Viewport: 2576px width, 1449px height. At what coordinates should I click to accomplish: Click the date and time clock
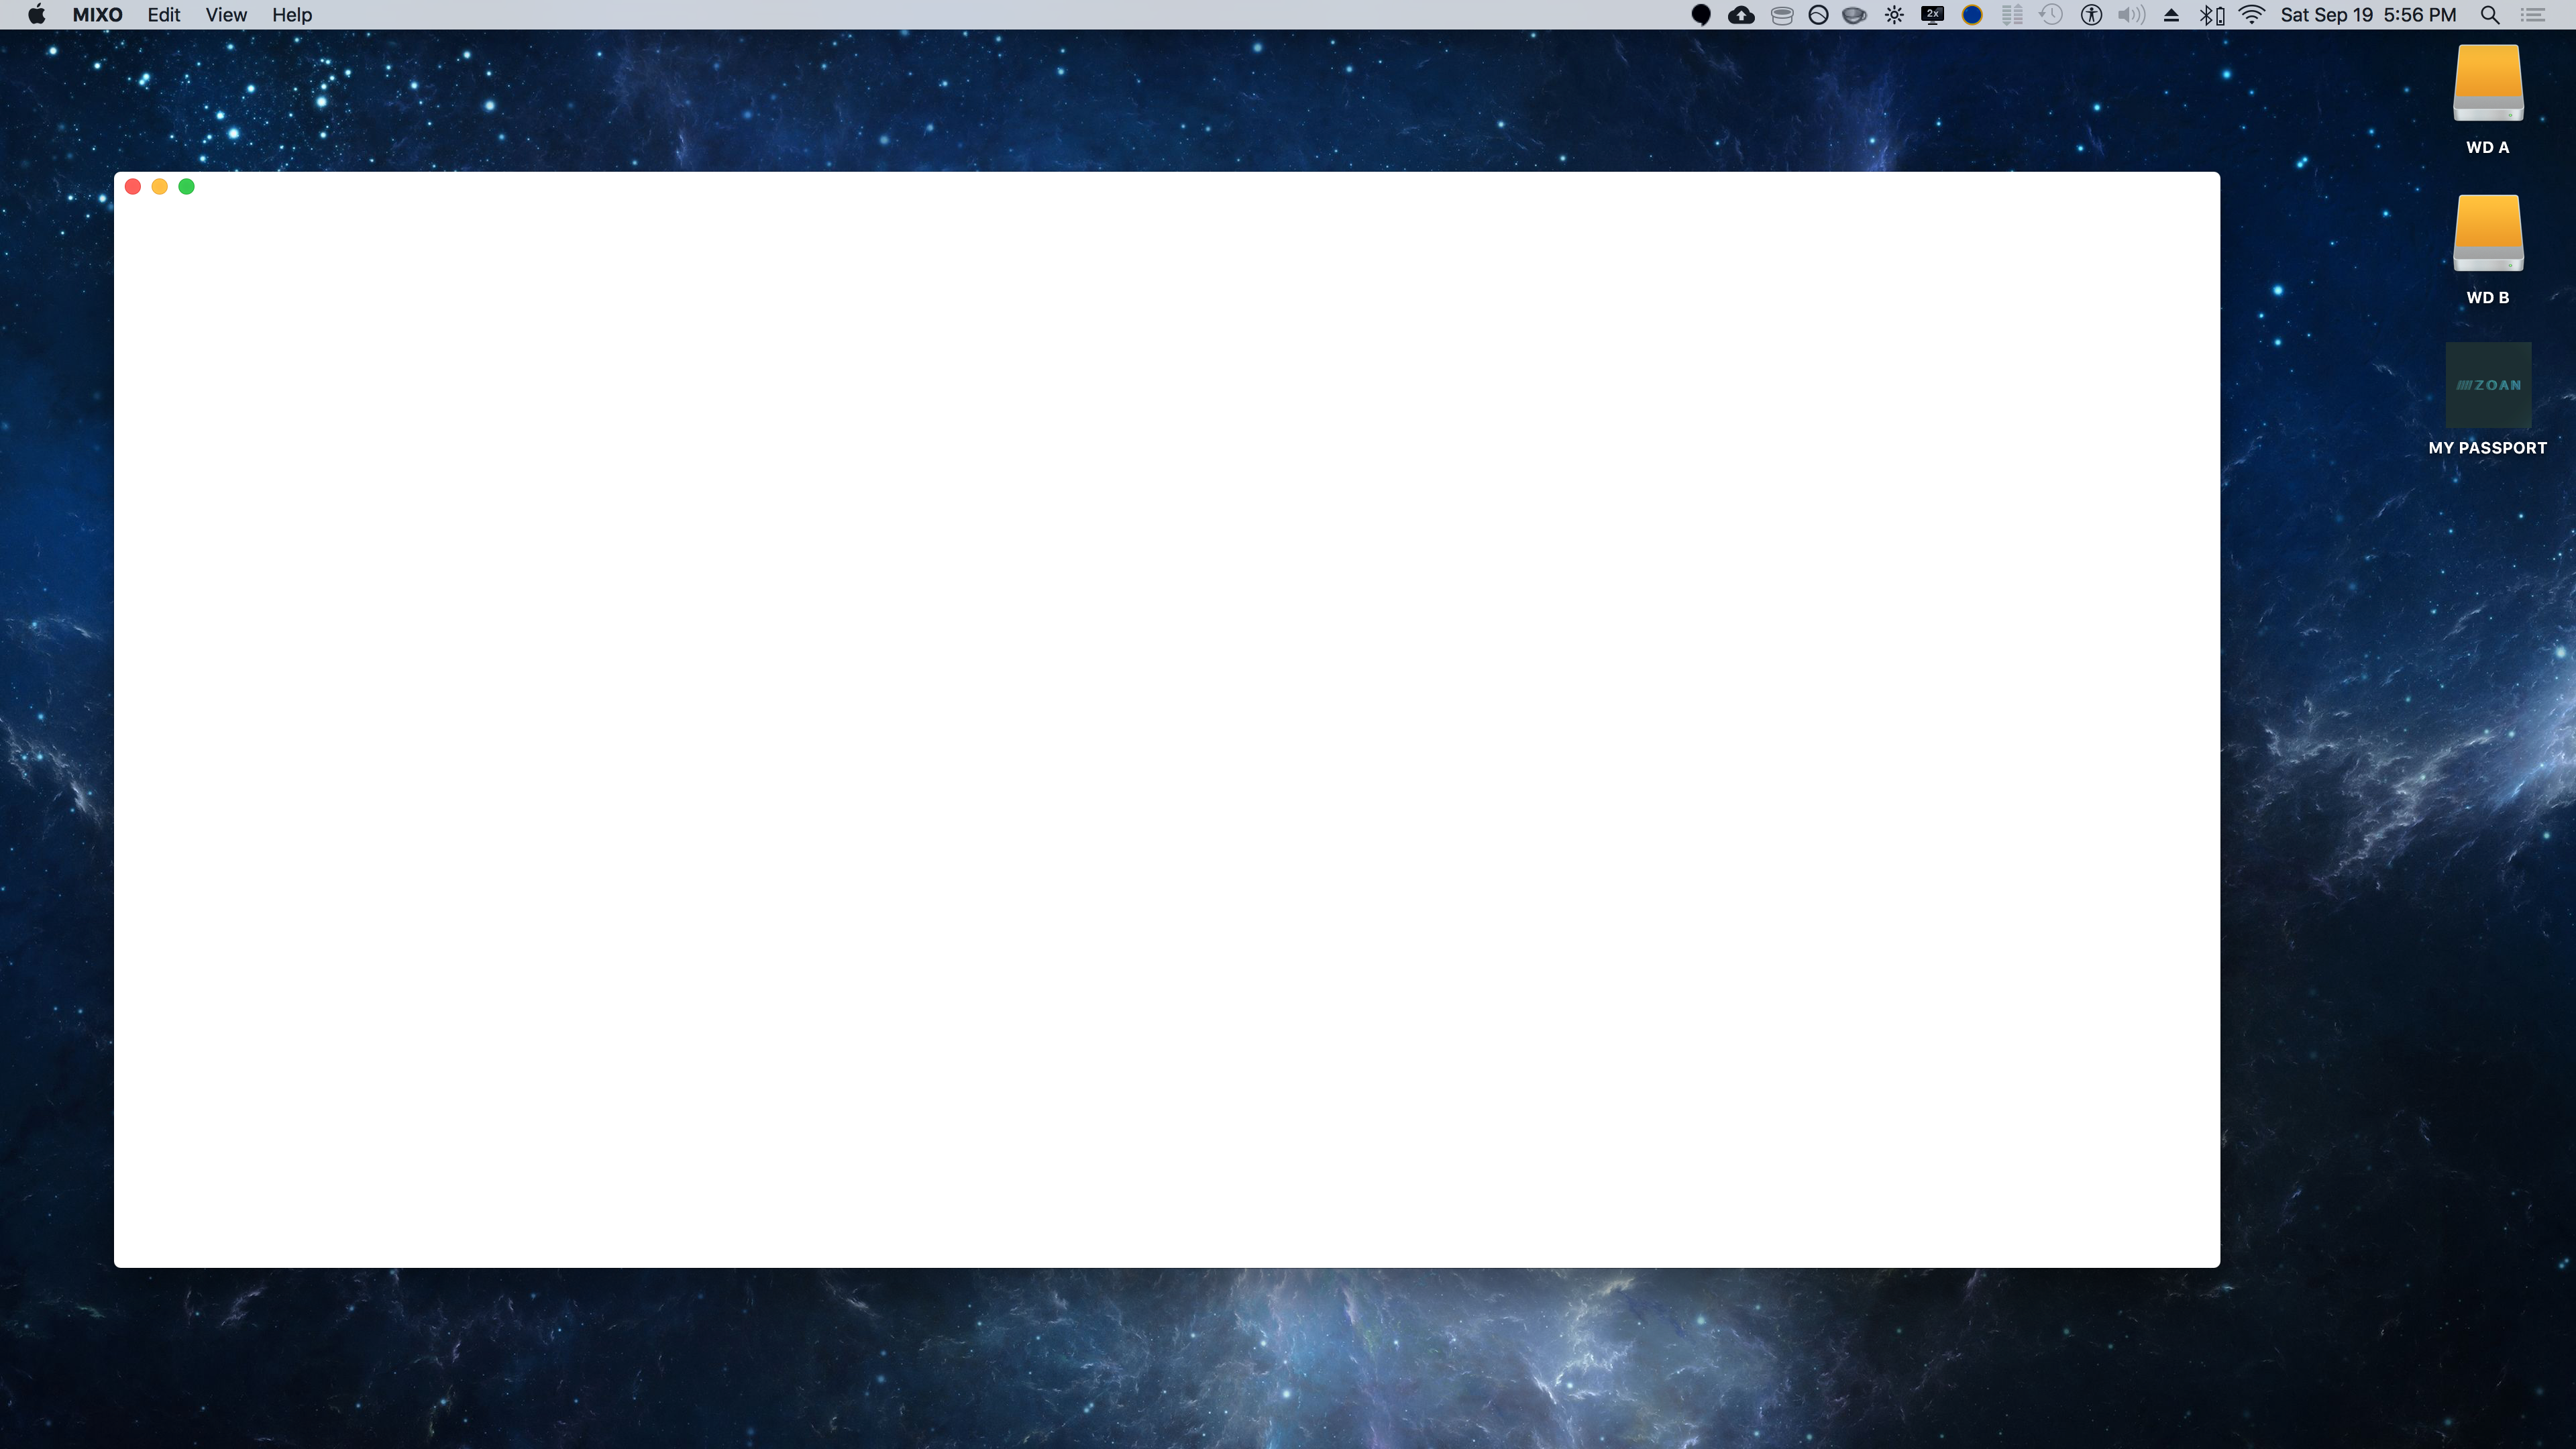[x=2368, y=15]
